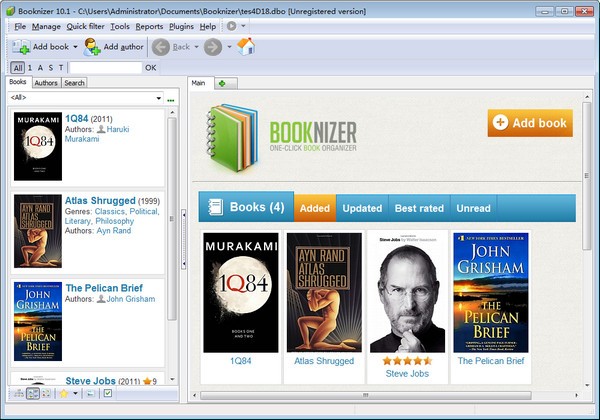
Task: Expand the Add book dropdown arrow
Action: (76, 46)
